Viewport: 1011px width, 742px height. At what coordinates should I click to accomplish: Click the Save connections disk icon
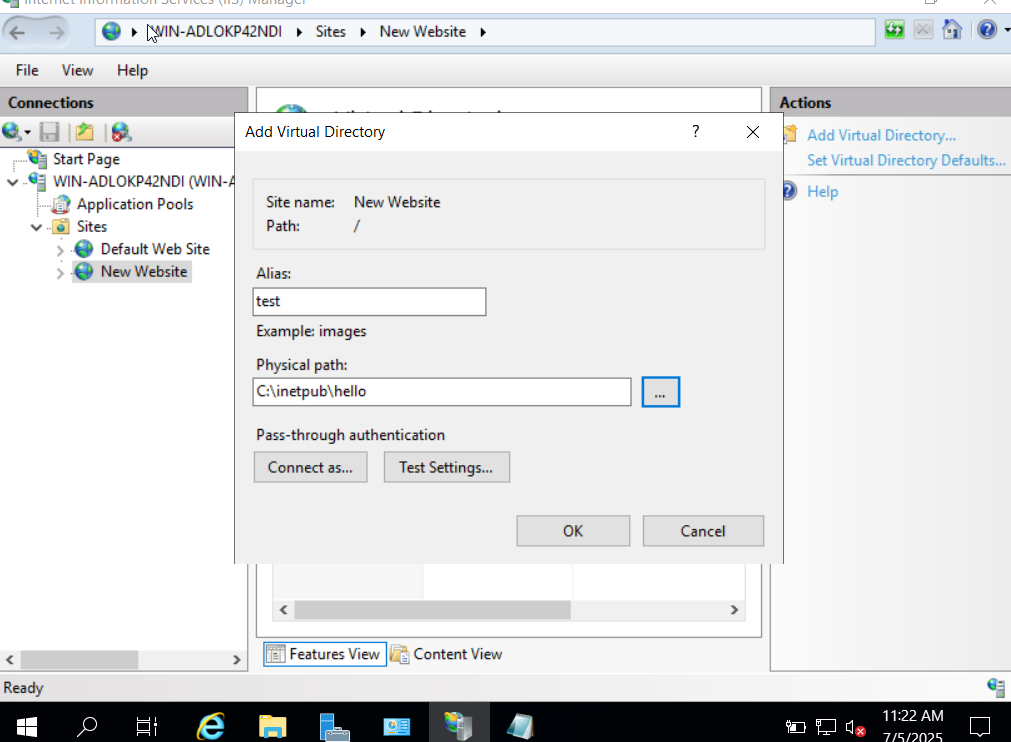click(x=50, y=132)
